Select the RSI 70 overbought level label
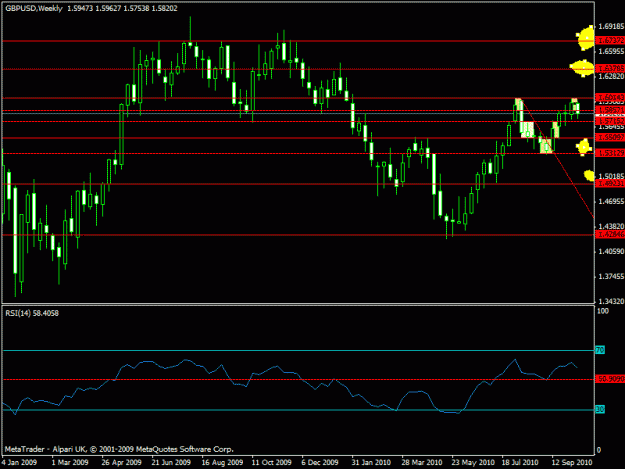Screen dimensions: 625x469 600,350
